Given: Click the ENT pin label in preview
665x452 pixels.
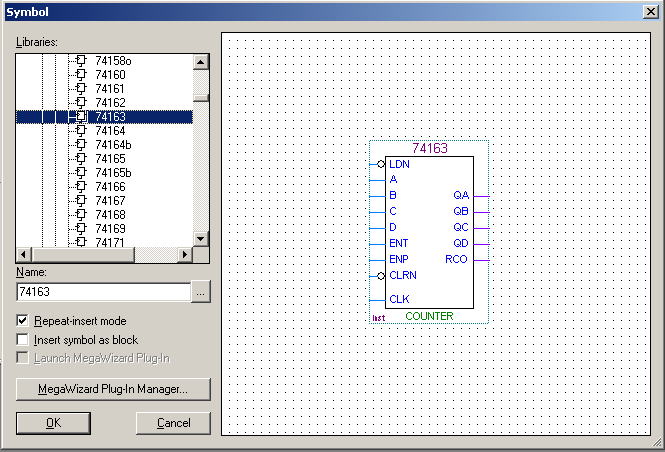Looking at the screenshot, I should coord(399,243).
